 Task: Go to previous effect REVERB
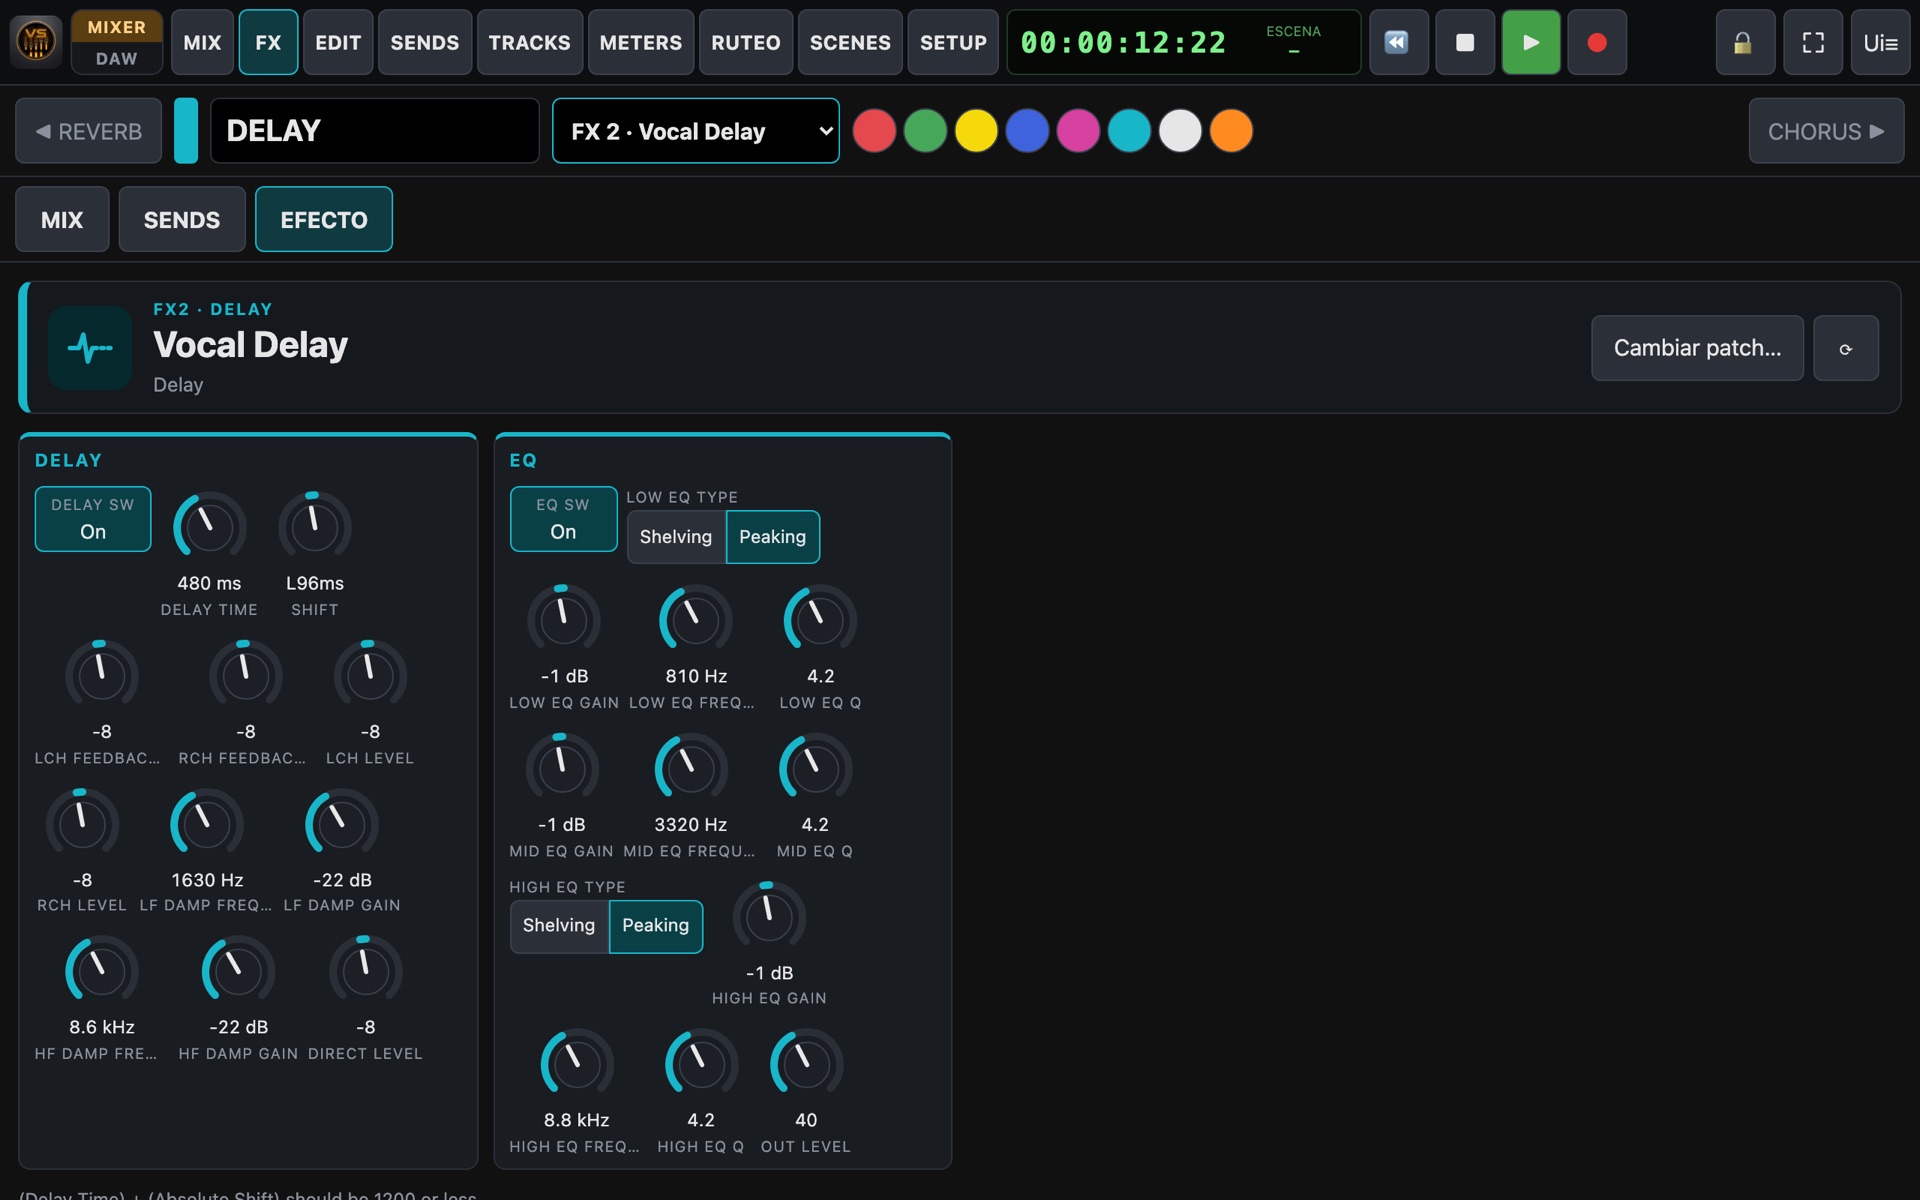(88, 131)
